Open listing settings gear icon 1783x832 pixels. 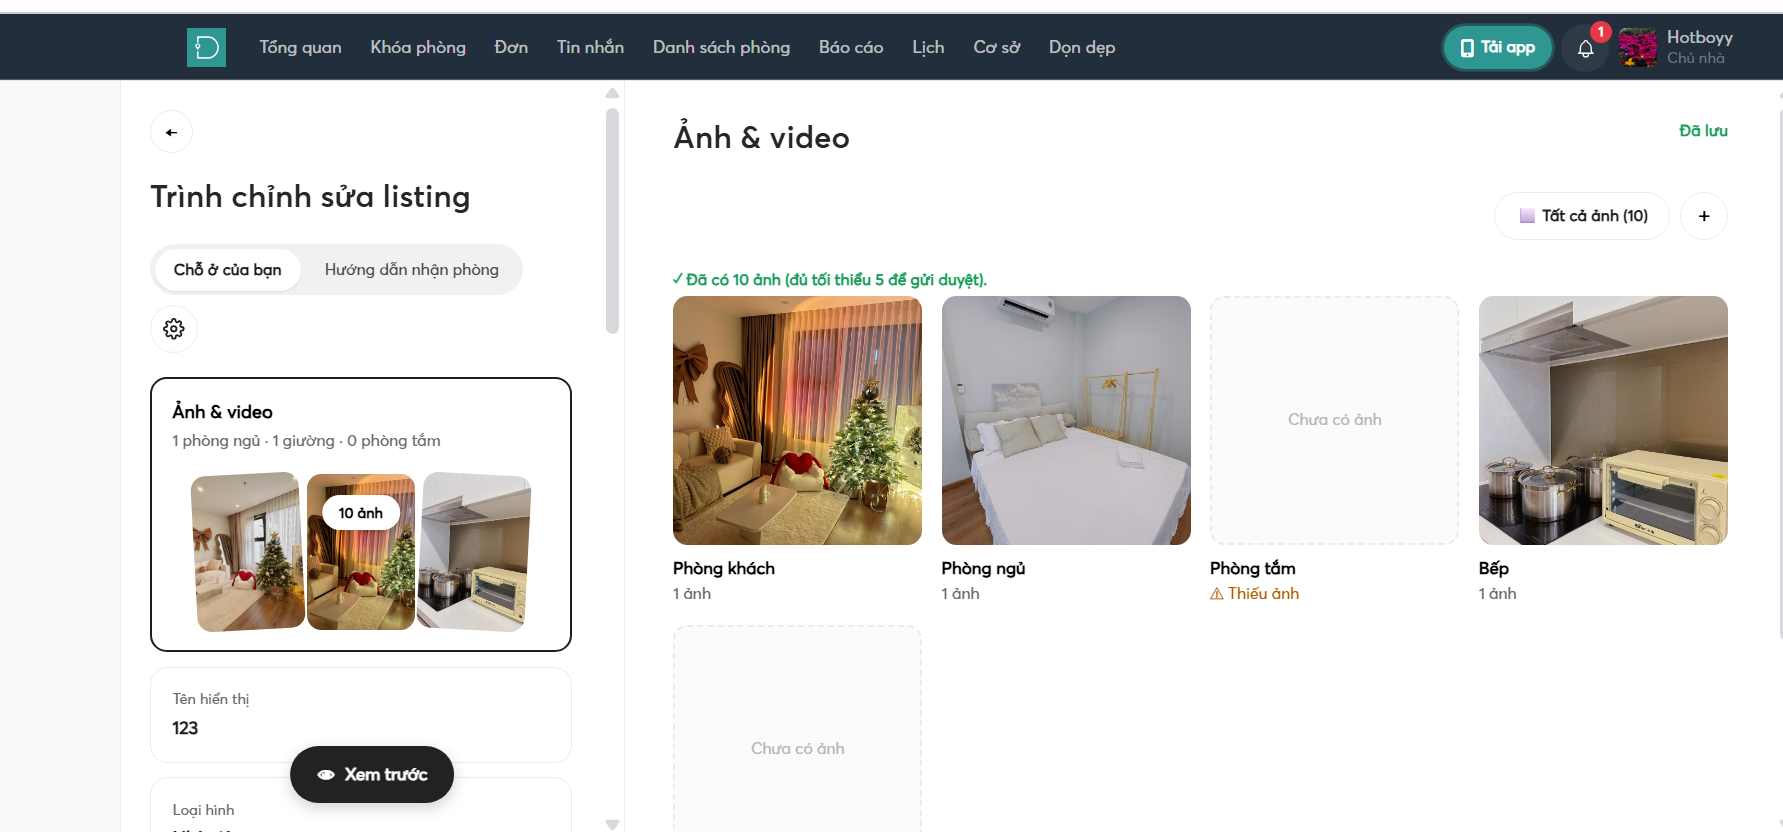click(x=174, y=329)
